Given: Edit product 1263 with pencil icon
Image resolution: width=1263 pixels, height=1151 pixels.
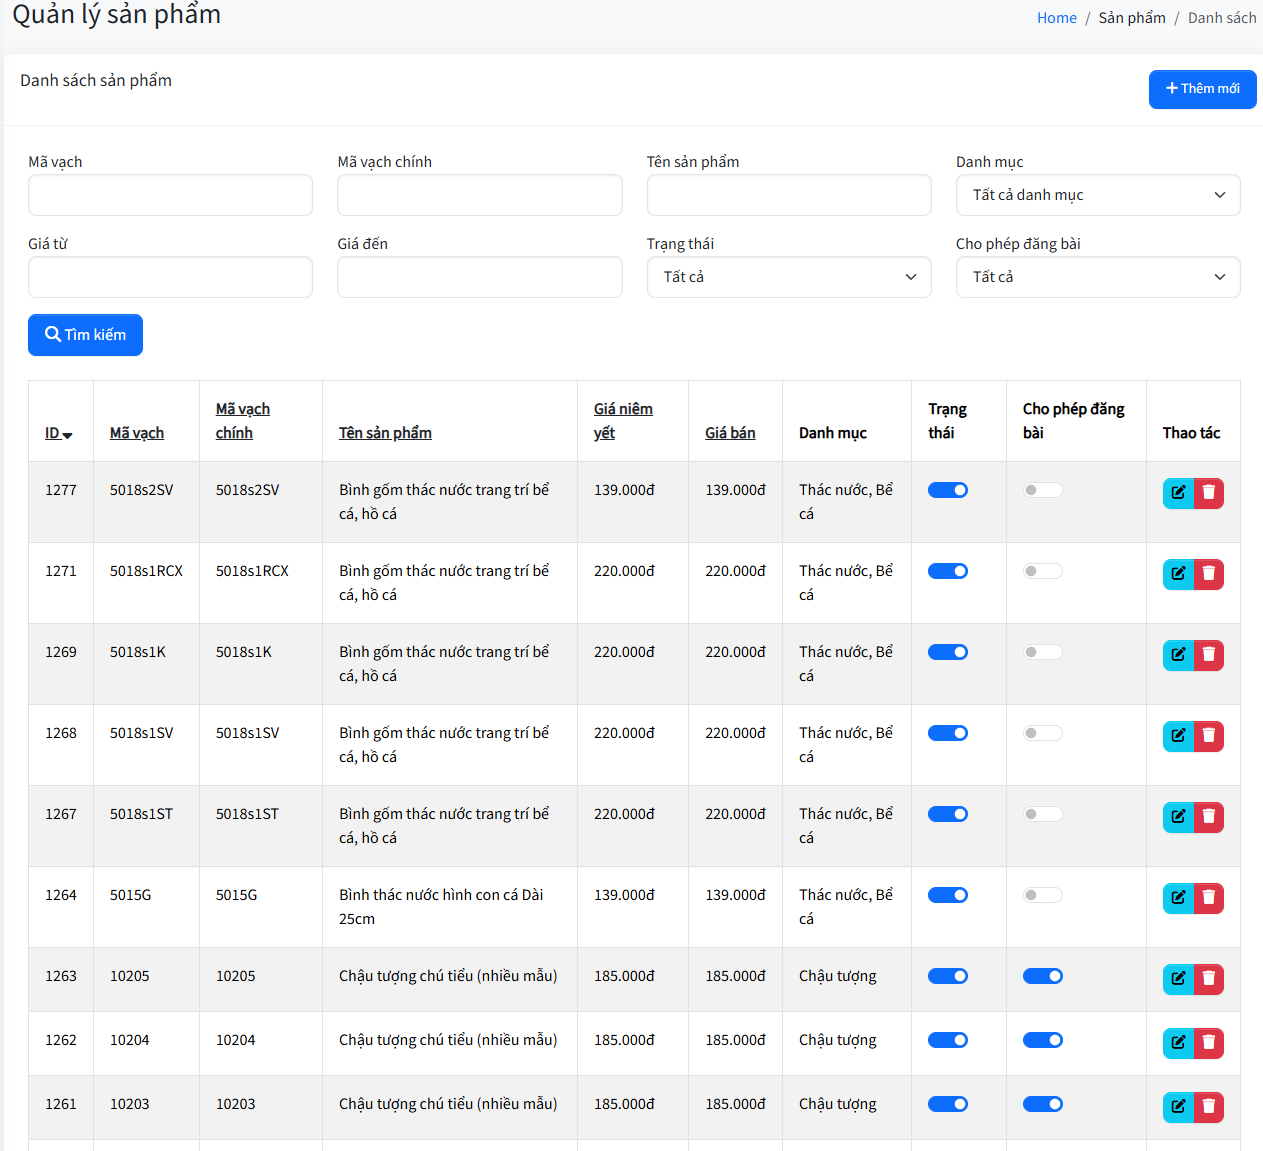Looking at the screenshot, I should [1178, 979].
